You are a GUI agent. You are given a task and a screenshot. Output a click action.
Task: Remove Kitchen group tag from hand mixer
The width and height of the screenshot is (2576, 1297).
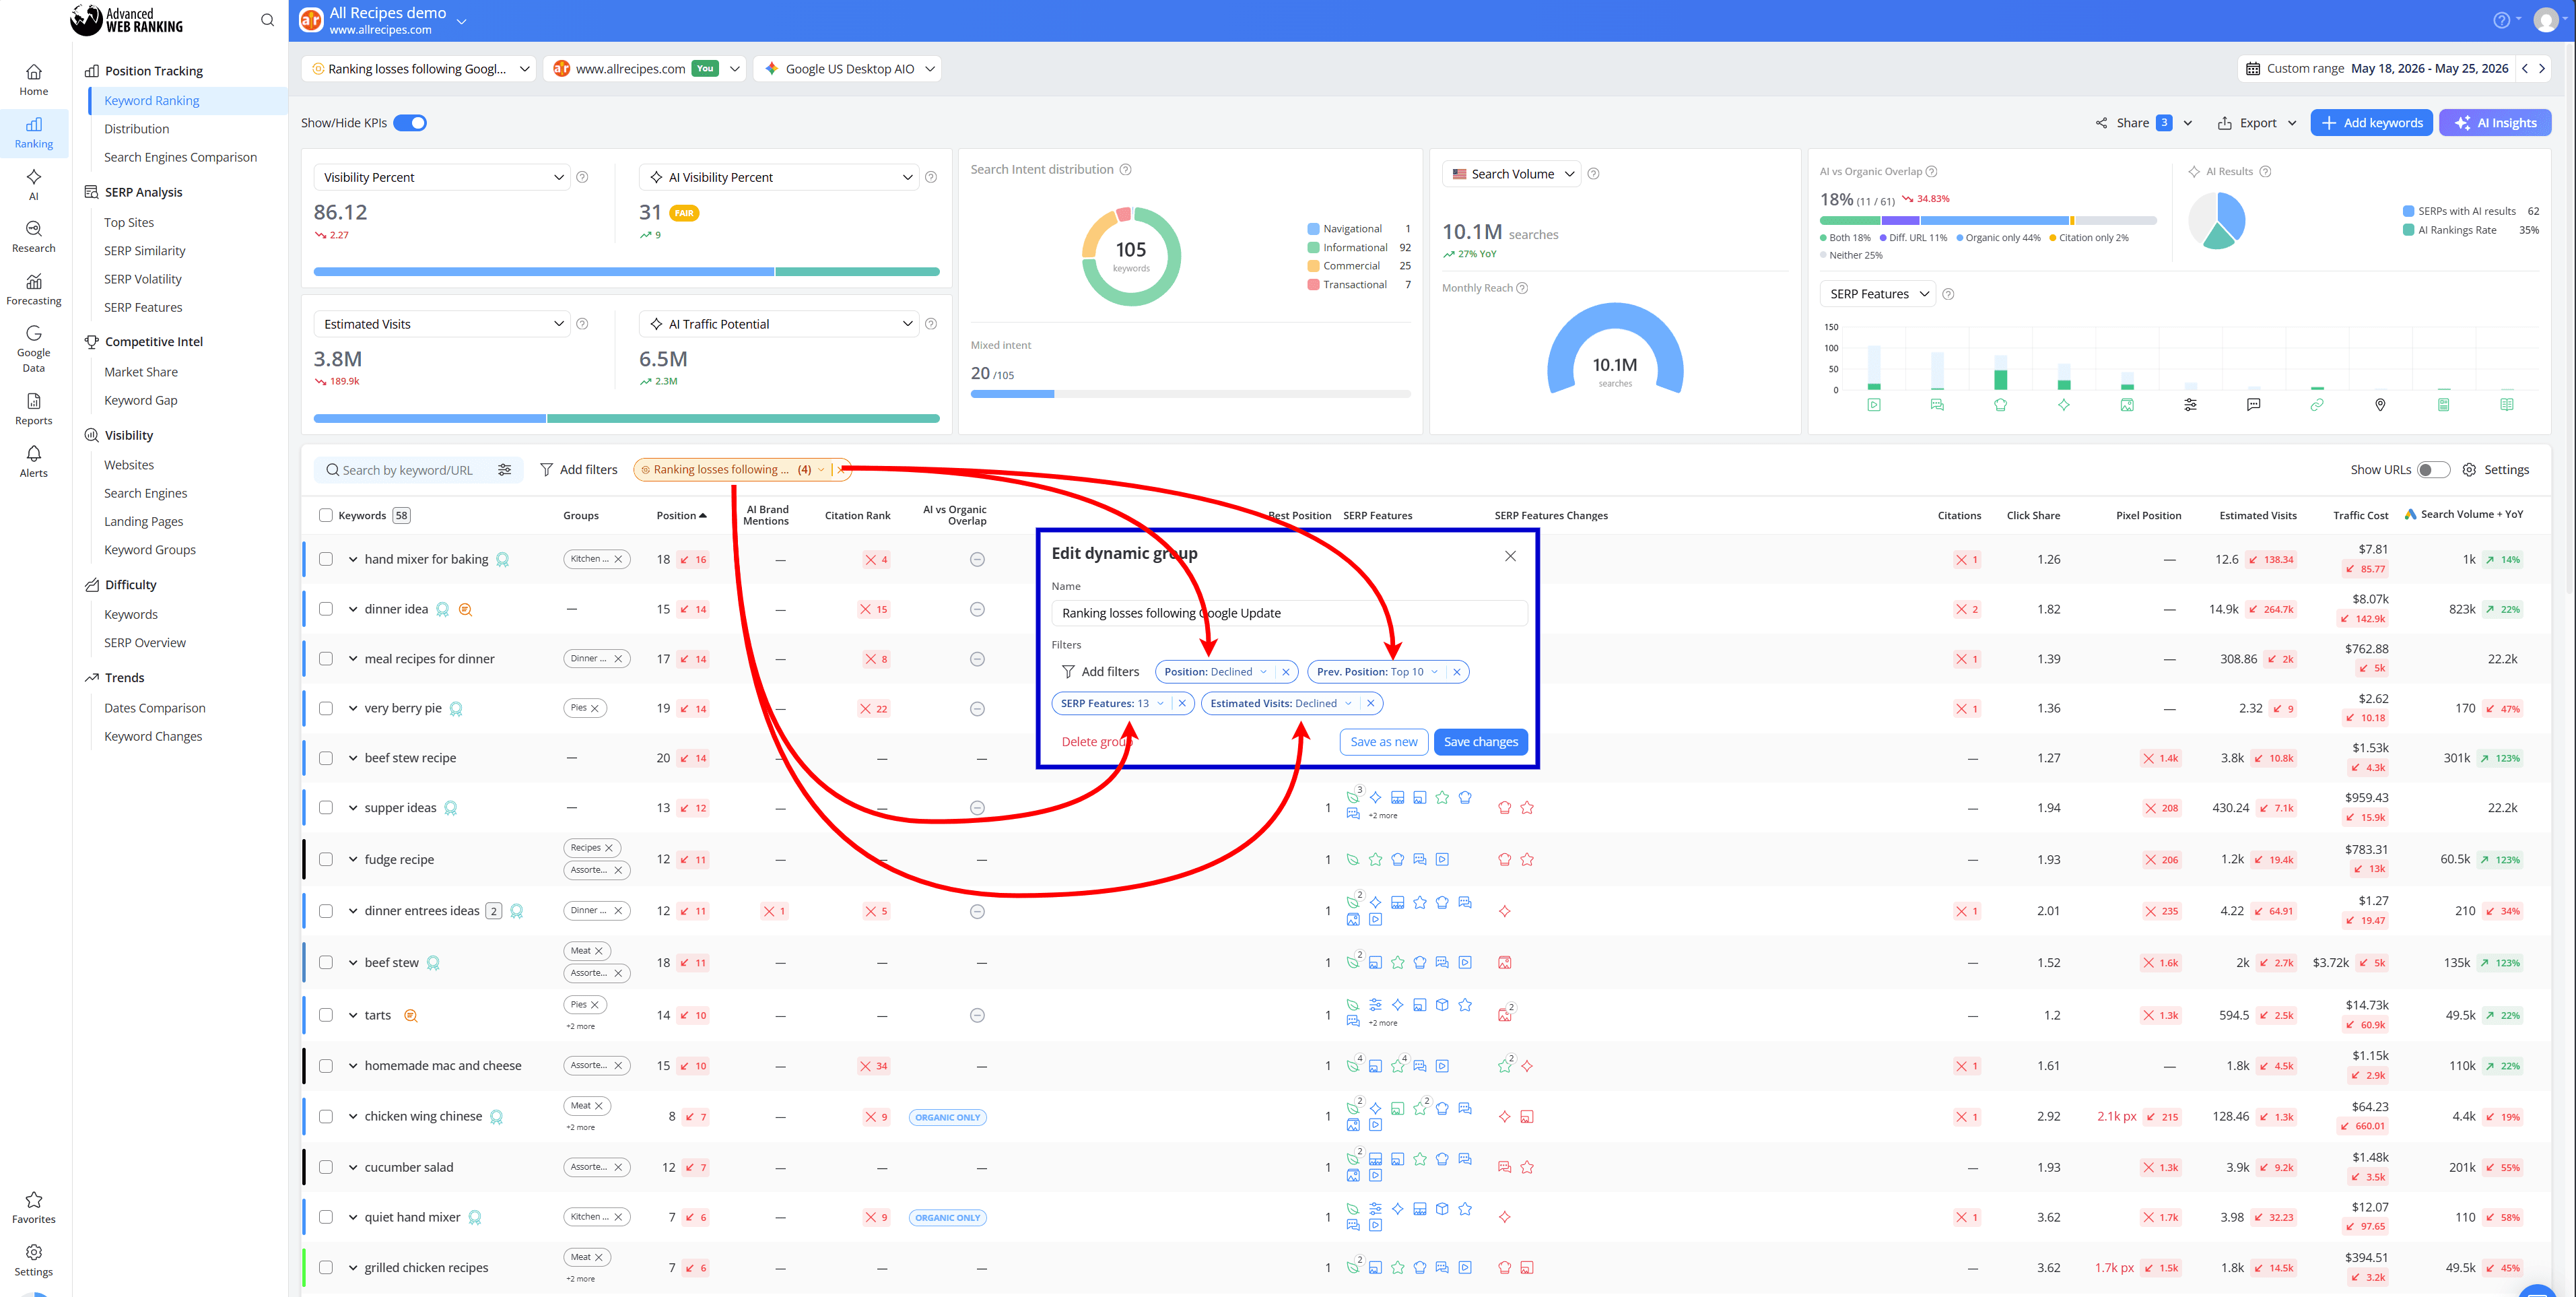click(618, 560)
